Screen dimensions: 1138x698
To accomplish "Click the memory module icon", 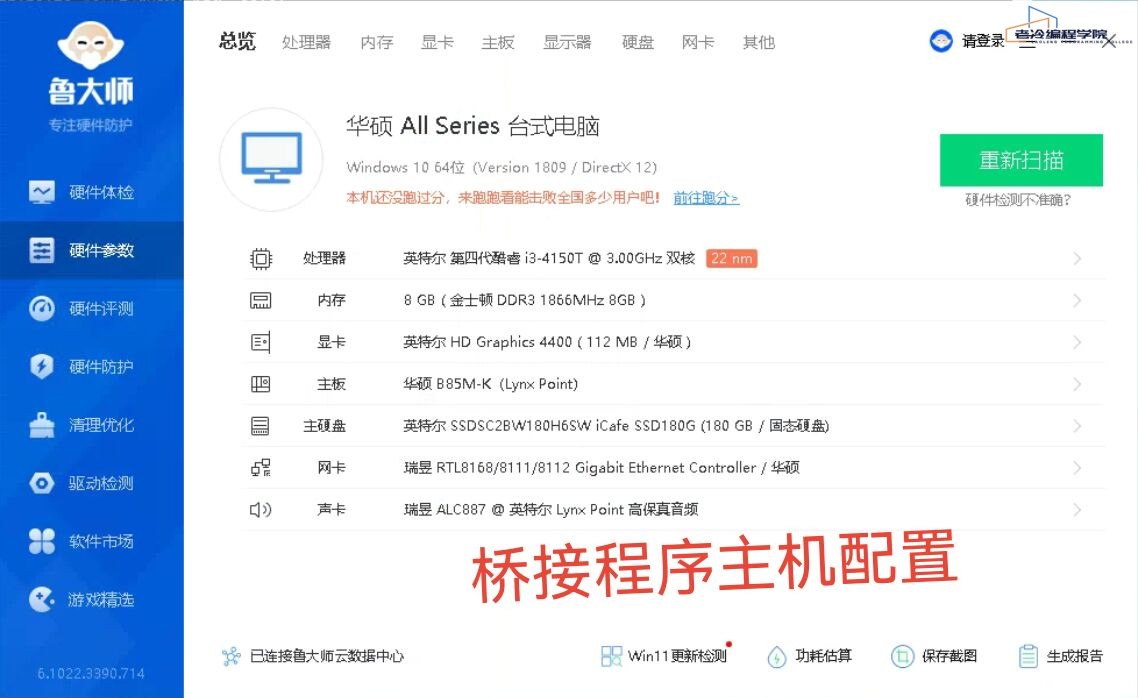I will pos(261,300).
